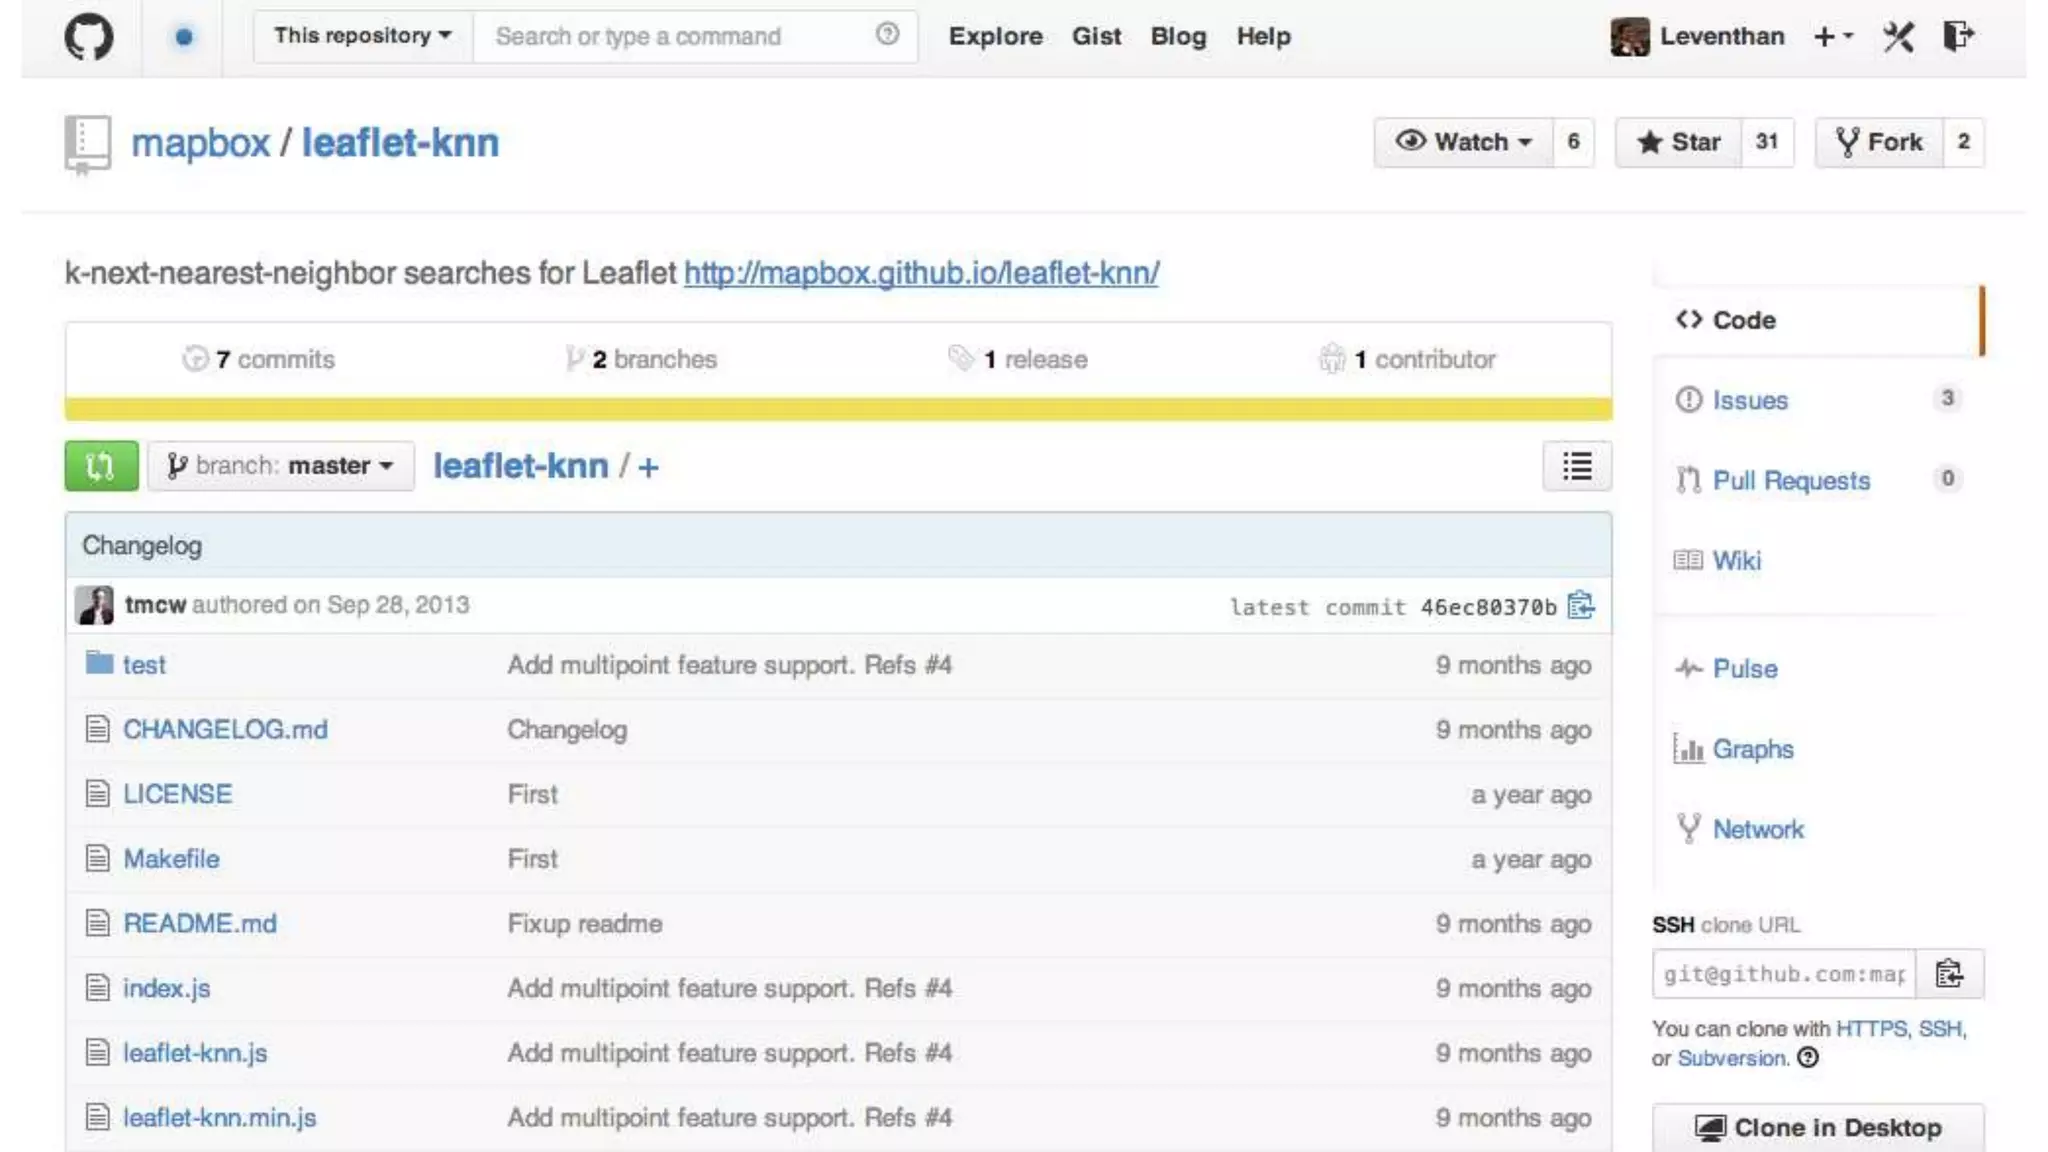The height and width of the screenshot is (1152, 2048).
Task: Expand the branch: master selector
Action: coord(281,466)
